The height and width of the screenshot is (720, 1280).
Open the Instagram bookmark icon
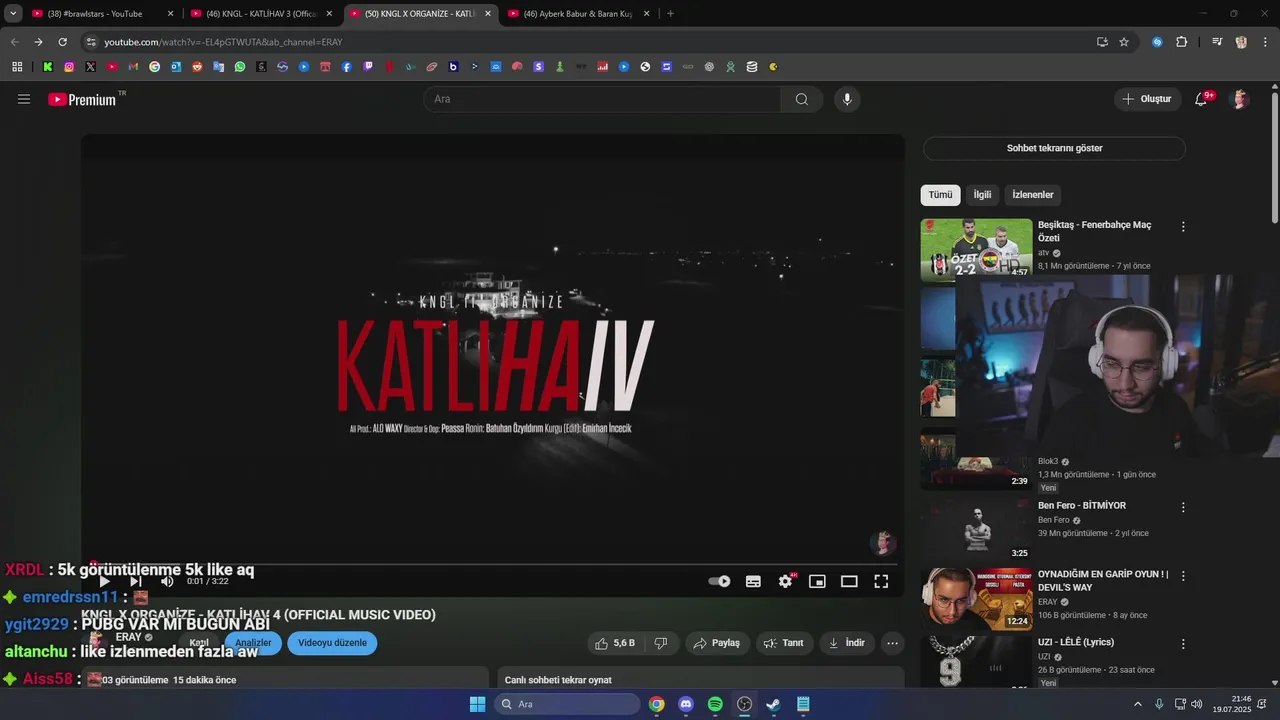click(69, 67)
